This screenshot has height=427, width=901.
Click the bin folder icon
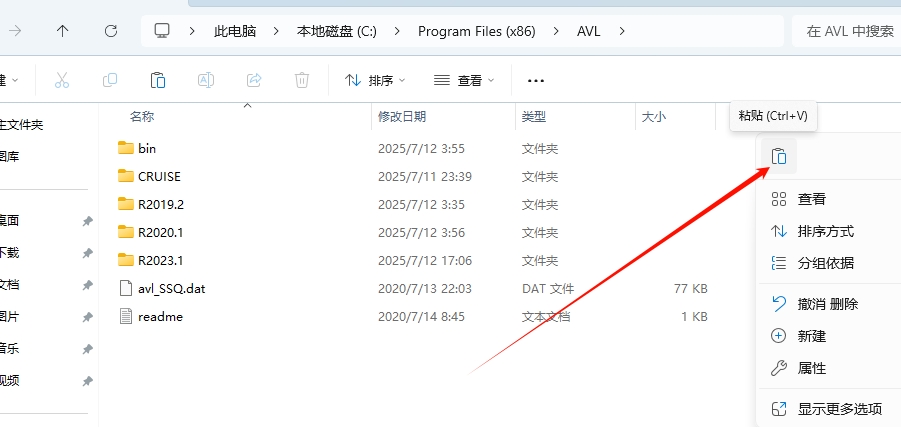[126, 148]
